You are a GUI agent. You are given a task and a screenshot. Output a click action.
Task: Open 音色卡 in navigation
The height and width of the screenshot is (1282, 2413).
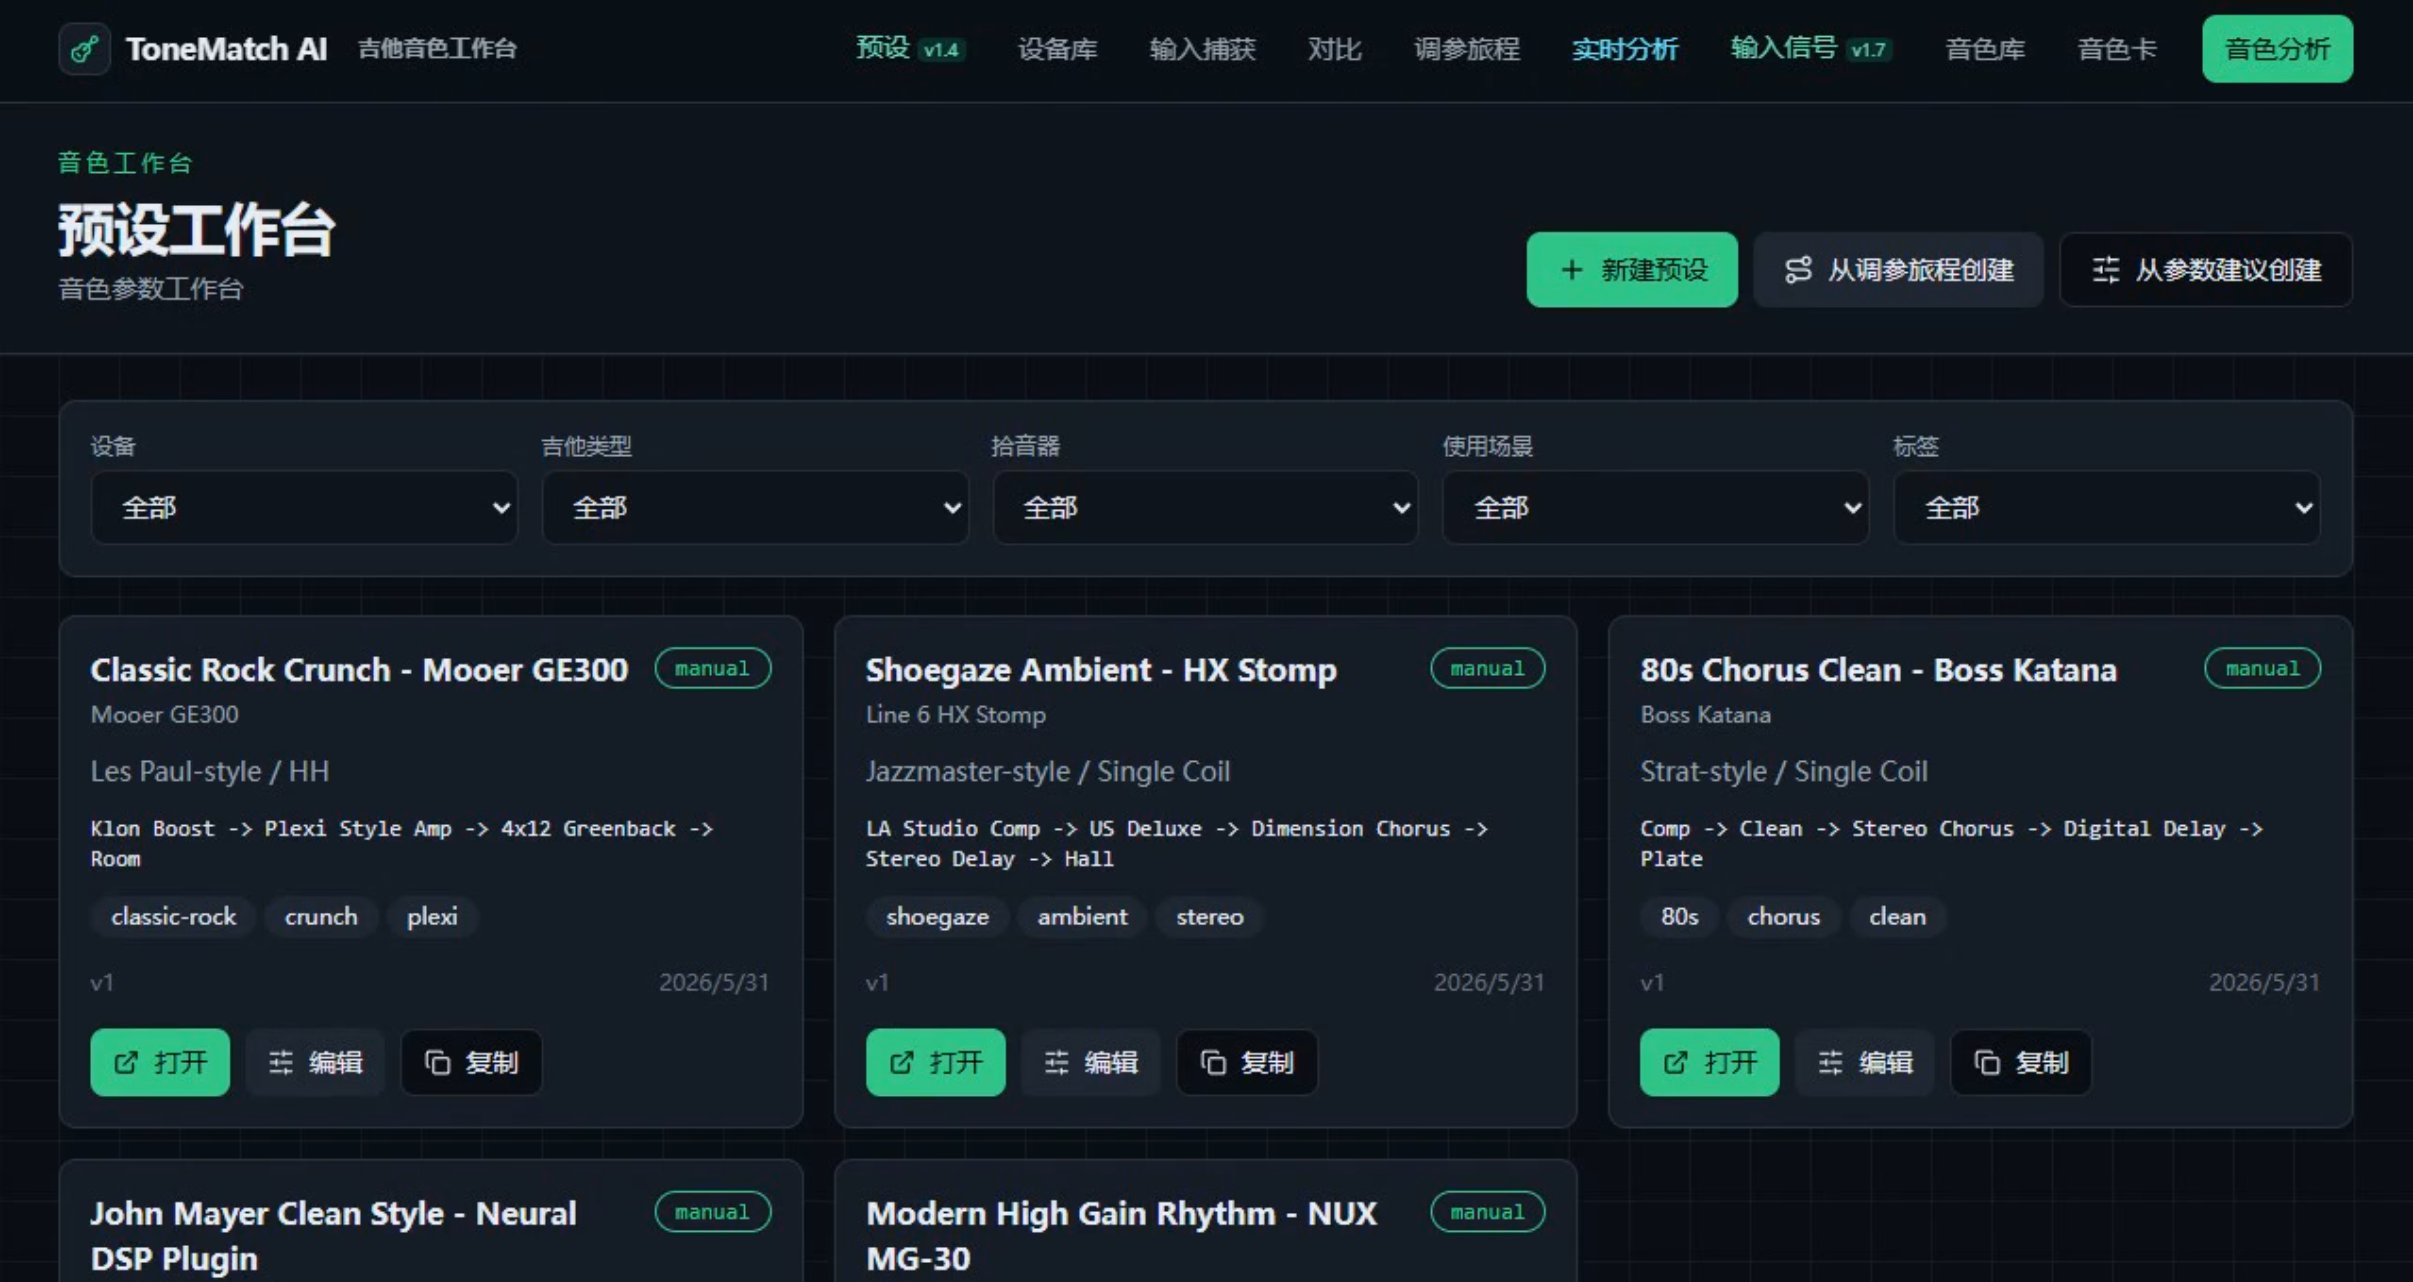click(x=2117, y=49)
